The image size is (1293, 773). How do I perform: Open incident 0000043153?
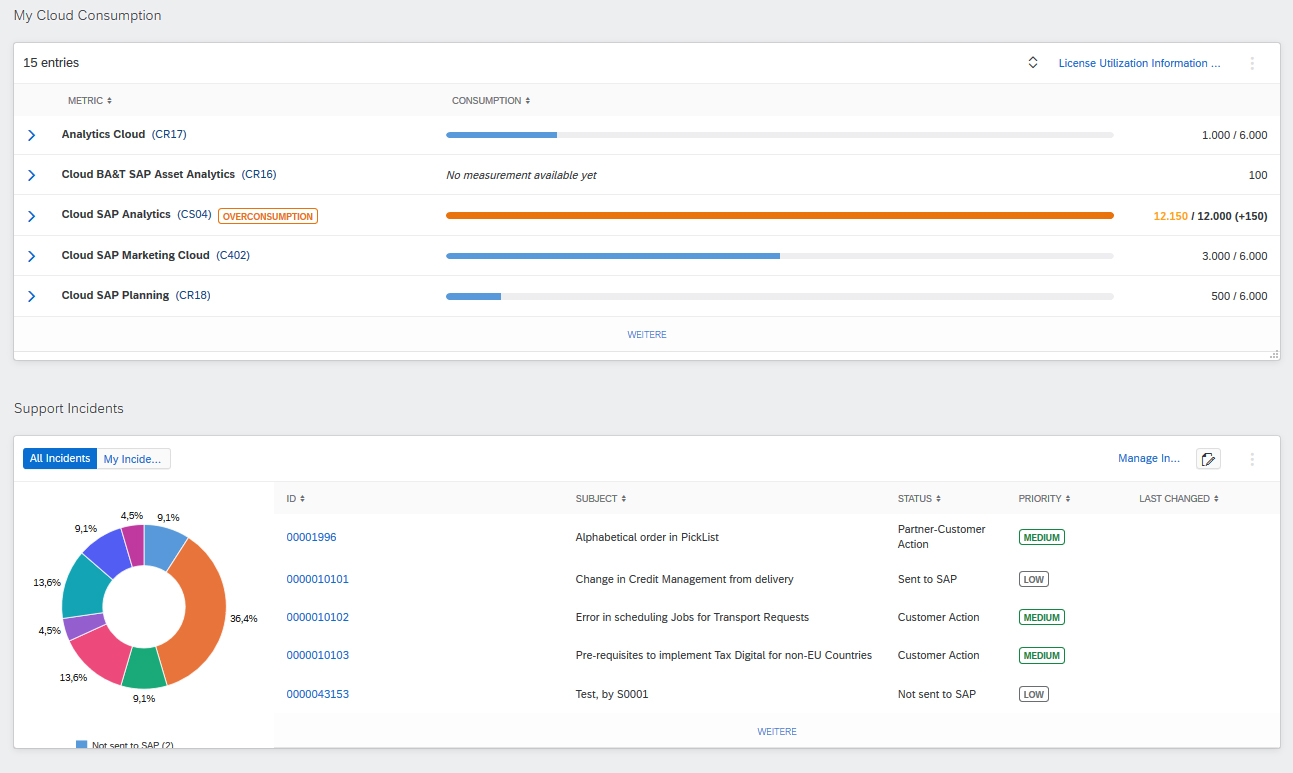coord(317,694)
